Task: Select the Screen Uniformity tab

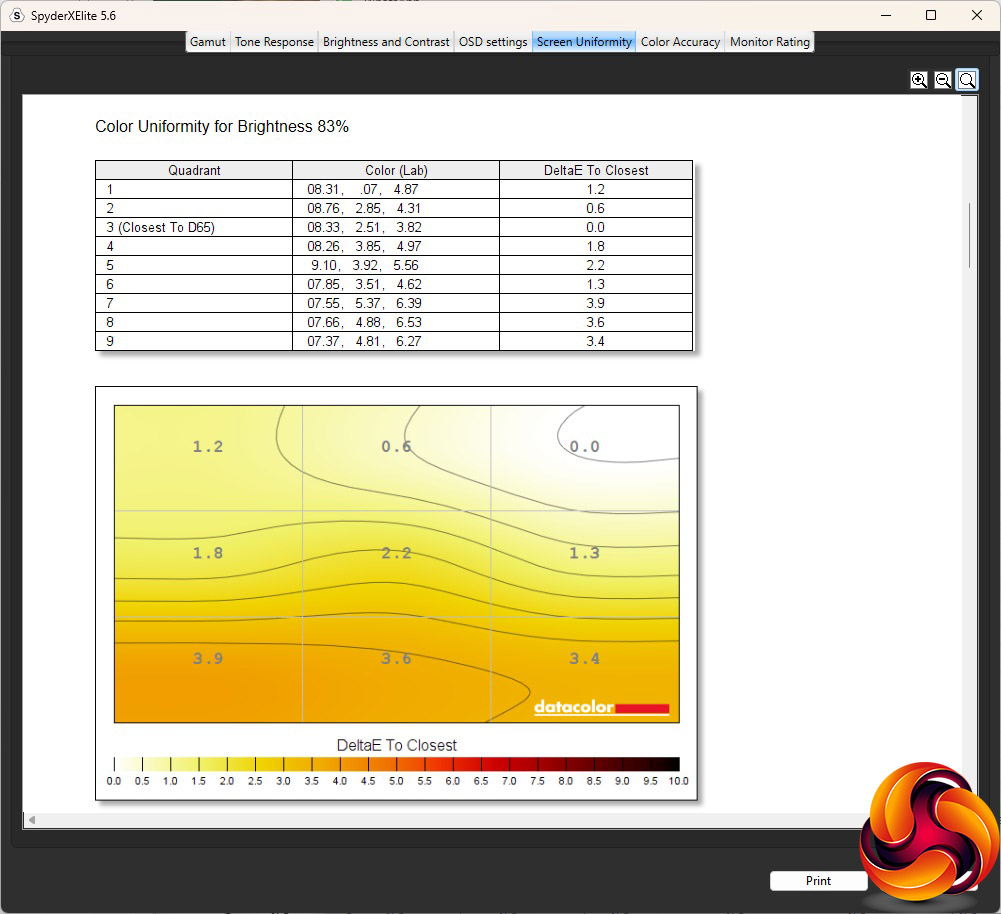Action: (x=583, y=41)
